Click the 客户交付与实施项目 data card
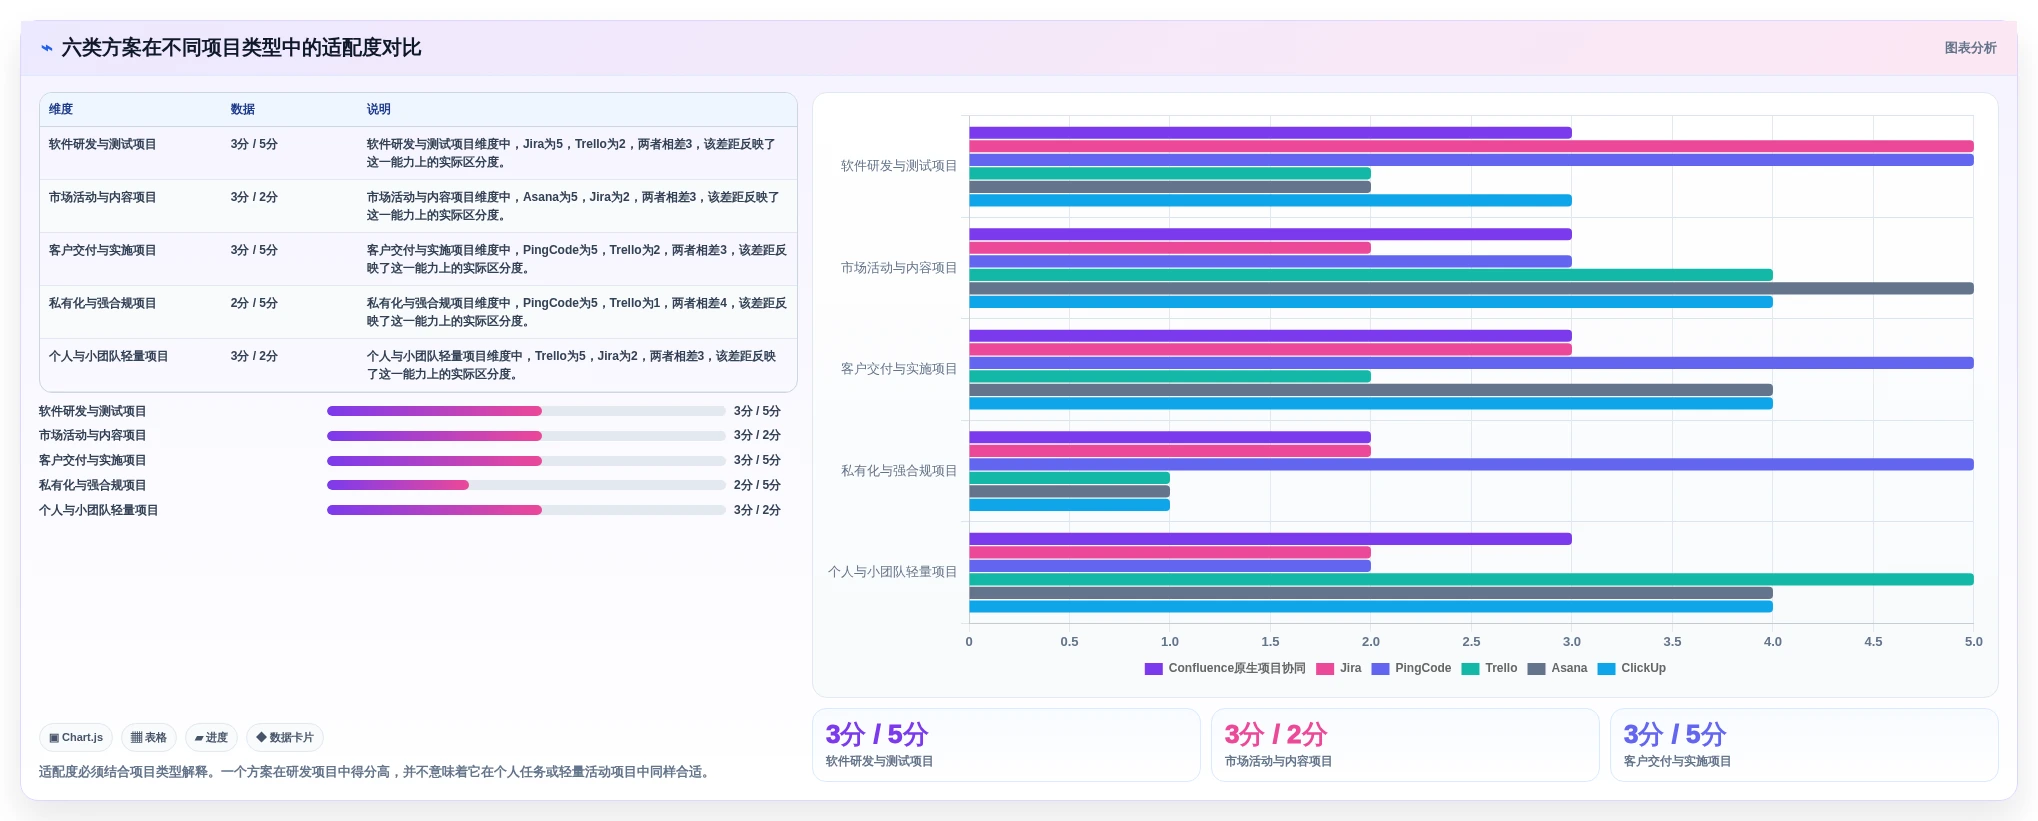 pyautogui.click(x=1804, y=745)
